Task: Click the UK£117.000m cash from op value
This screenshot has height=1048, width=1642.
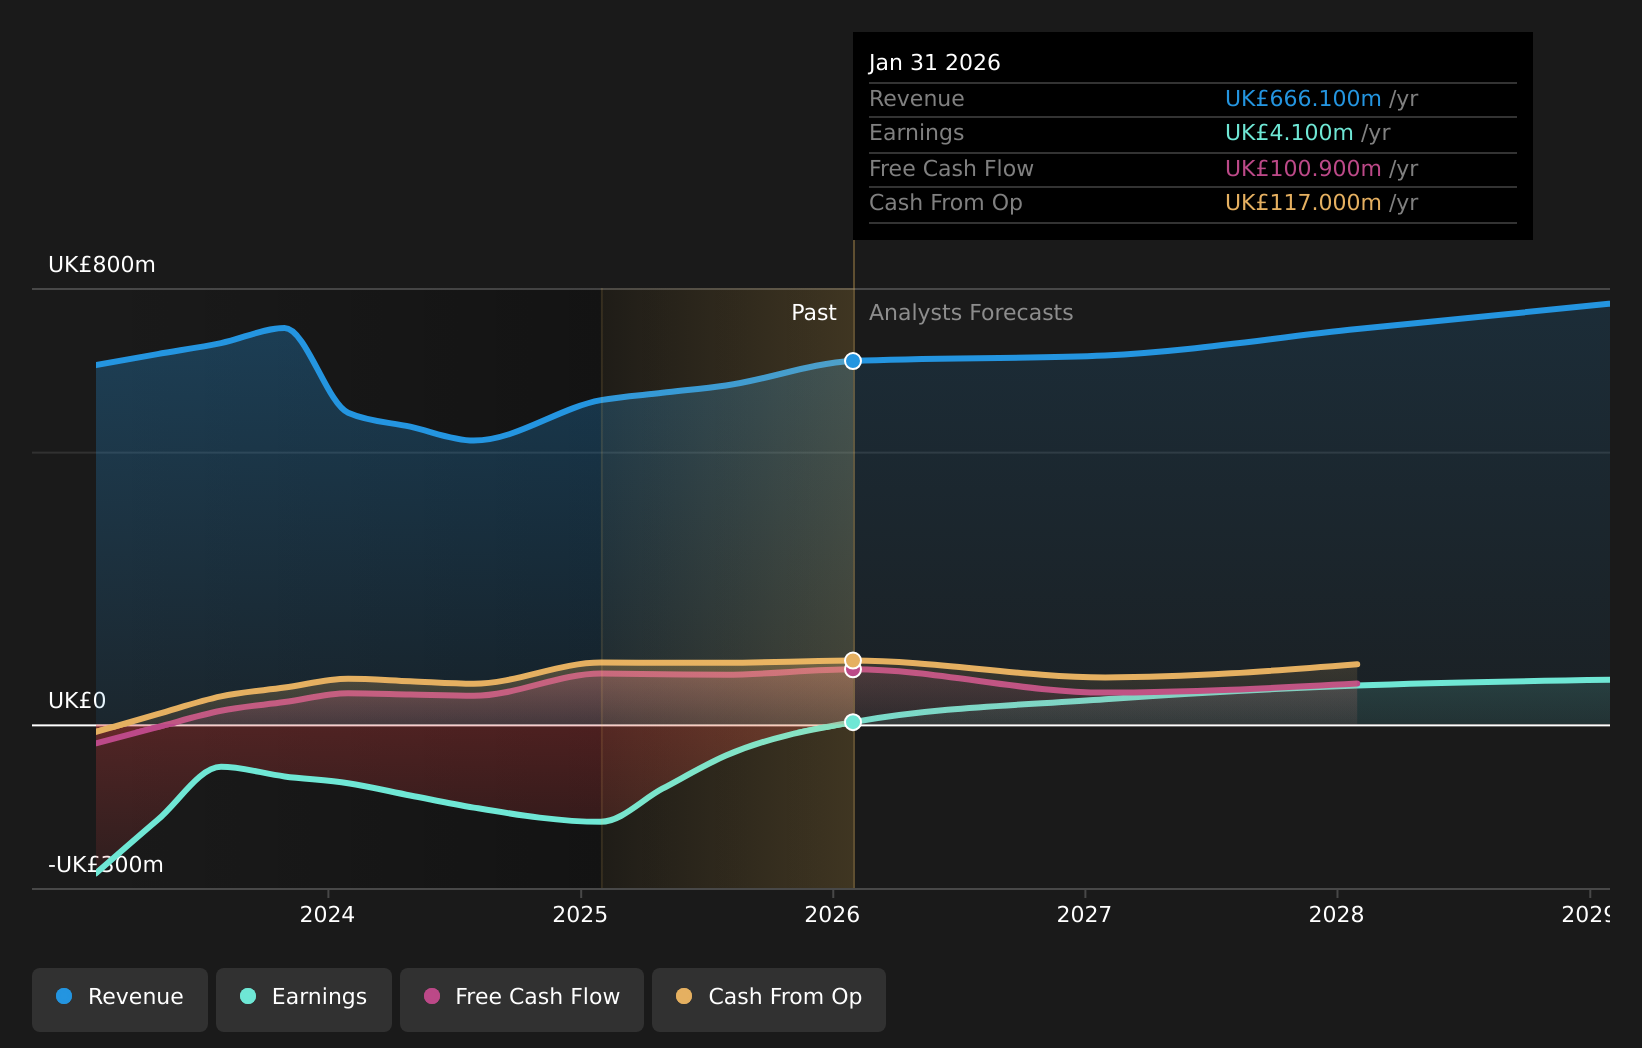Action: (x=1303, y=203)
